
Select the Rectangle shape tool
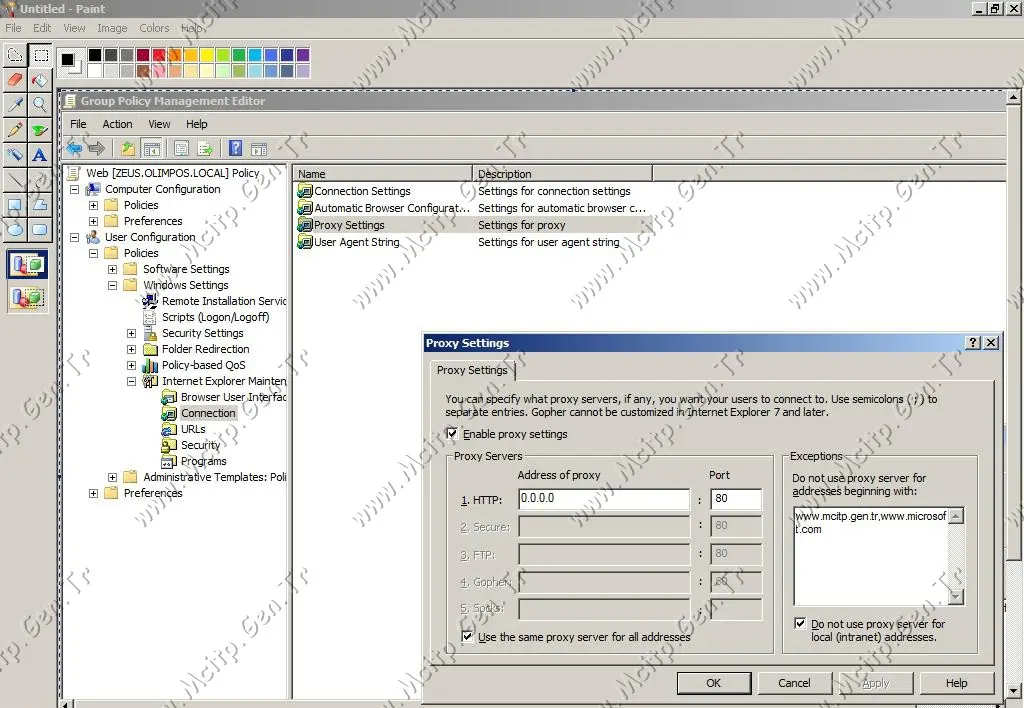point(15,204)
